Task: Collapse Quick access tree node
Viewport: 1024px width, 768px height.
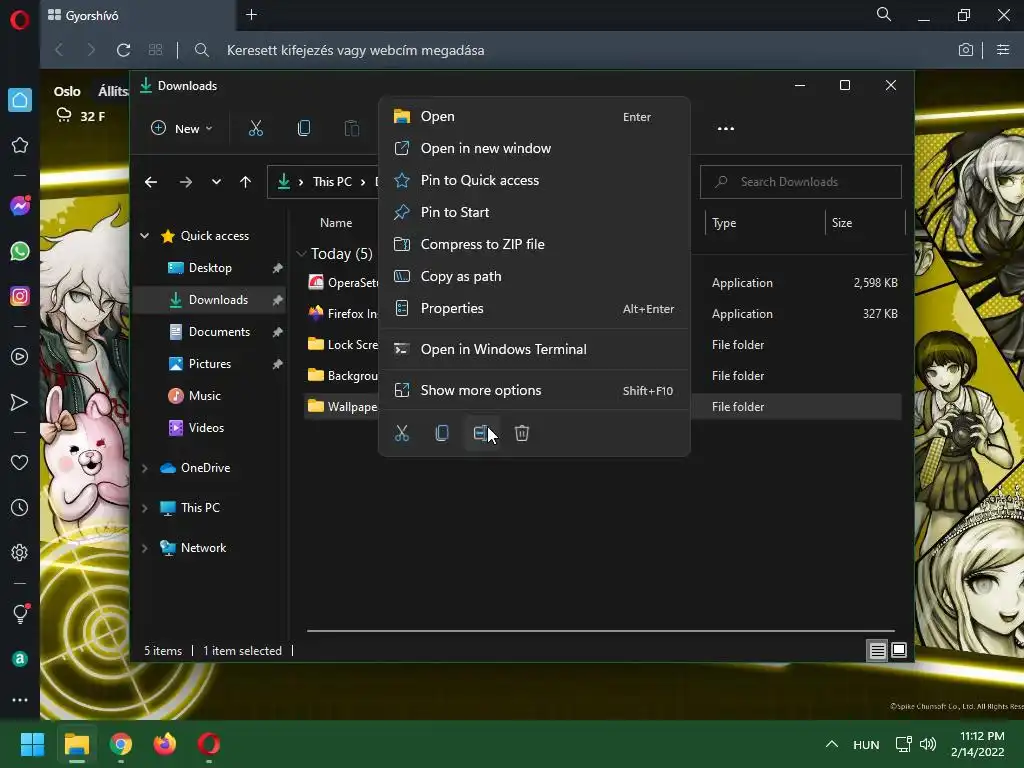Action: click(x=145, y=236)
